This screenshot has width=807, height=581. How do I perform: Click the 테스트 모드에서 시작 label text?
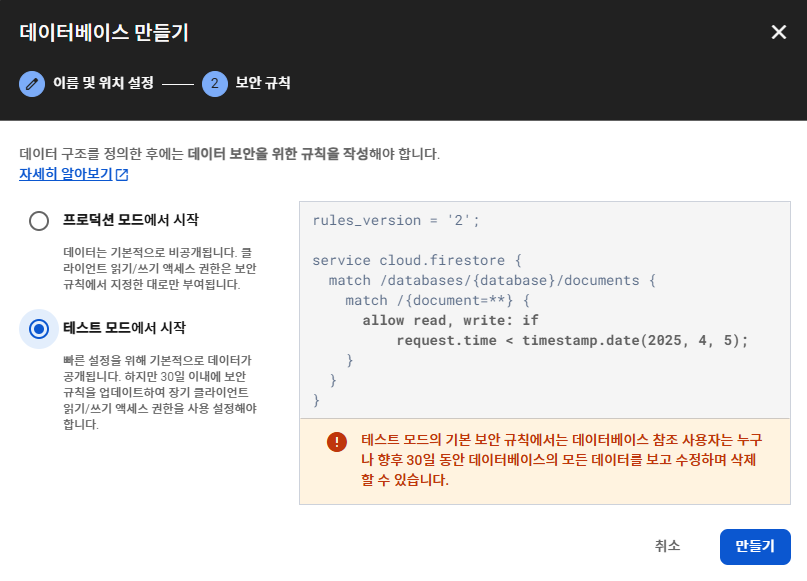[x=125, y=328]
